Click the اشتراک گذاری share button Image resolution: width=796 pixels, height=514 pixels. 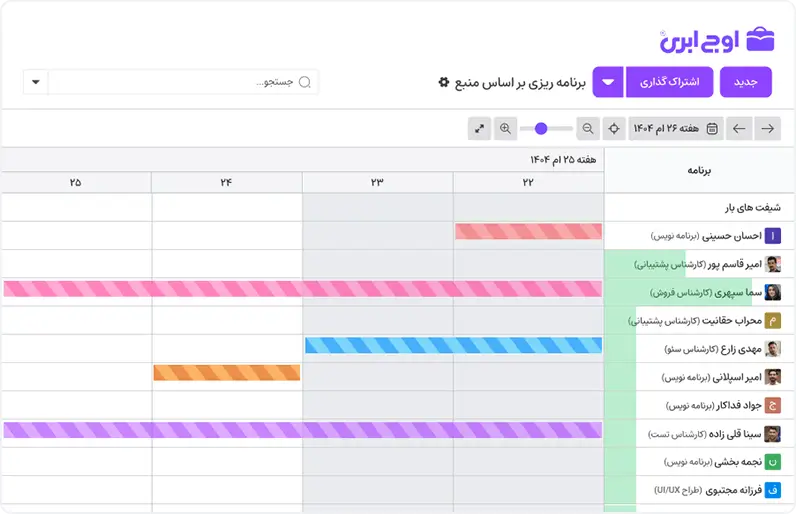tap(670, 82)
